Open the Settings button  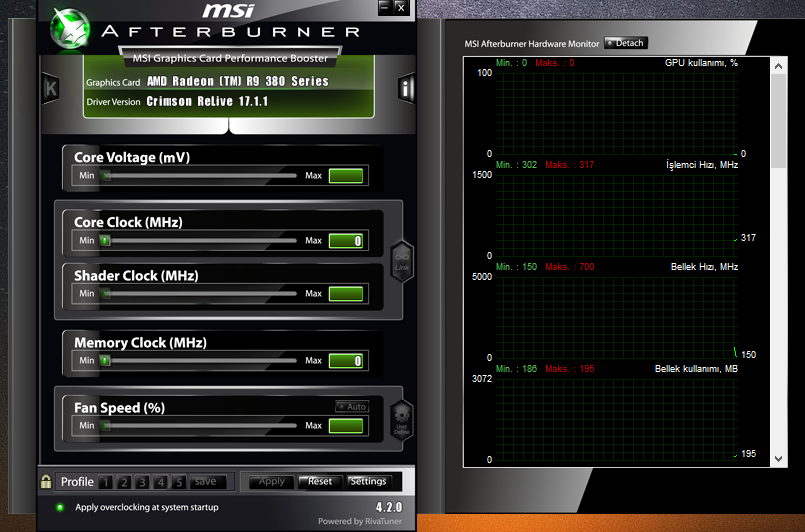368,482
